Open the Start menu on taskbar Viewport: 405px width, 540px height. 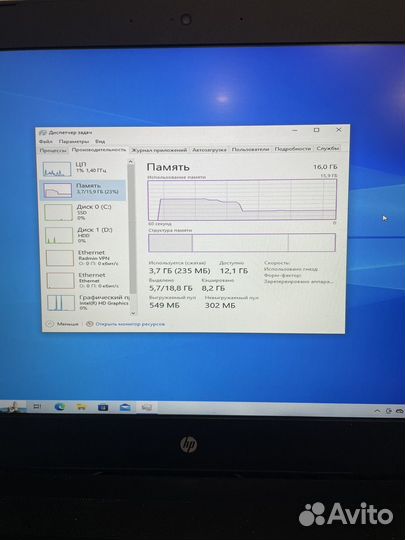[12, 407]
